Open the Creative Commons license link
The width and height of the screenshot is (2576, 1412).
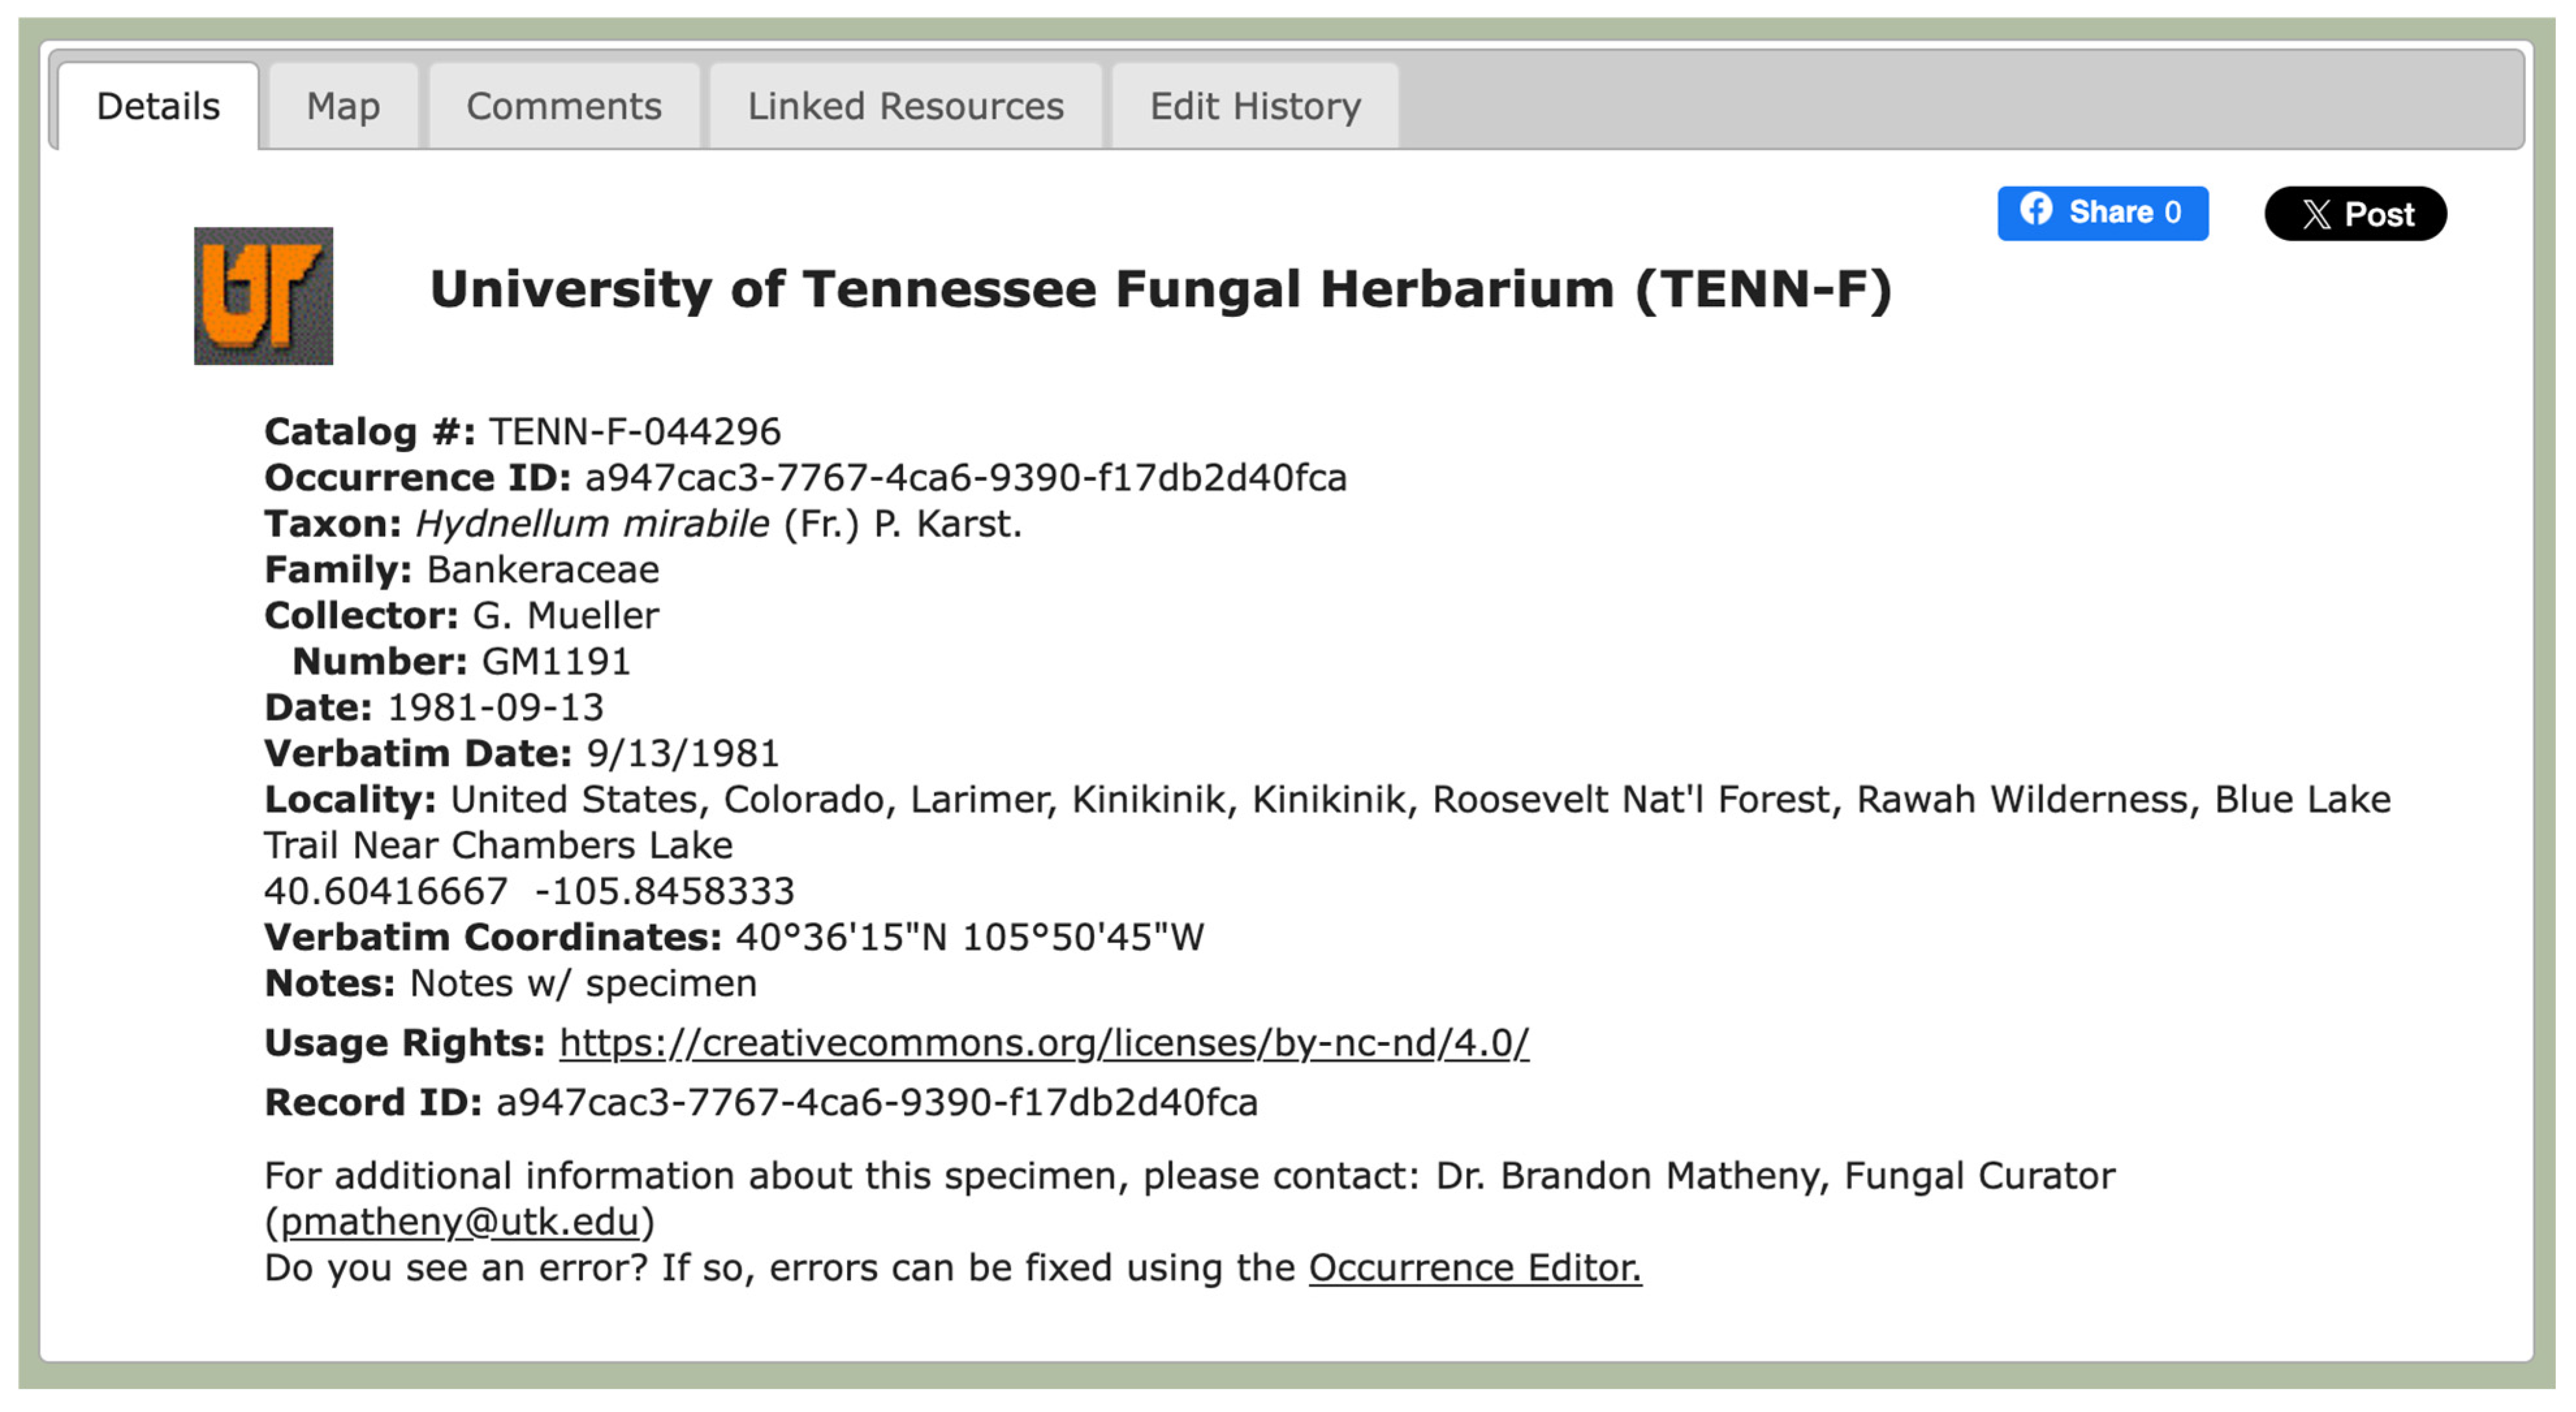pyautogui.click(x=1043, y=1042)
